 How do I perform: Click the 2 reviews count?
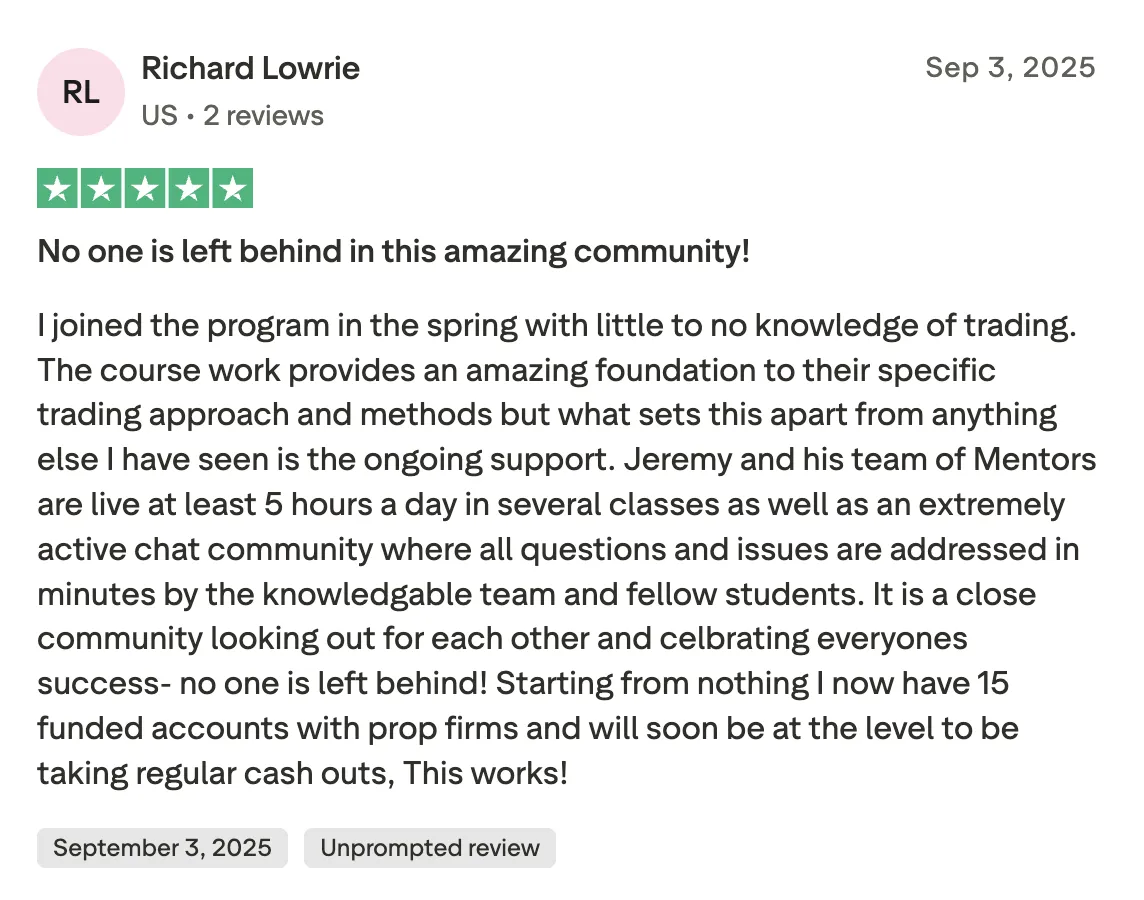tap(263, 115)
